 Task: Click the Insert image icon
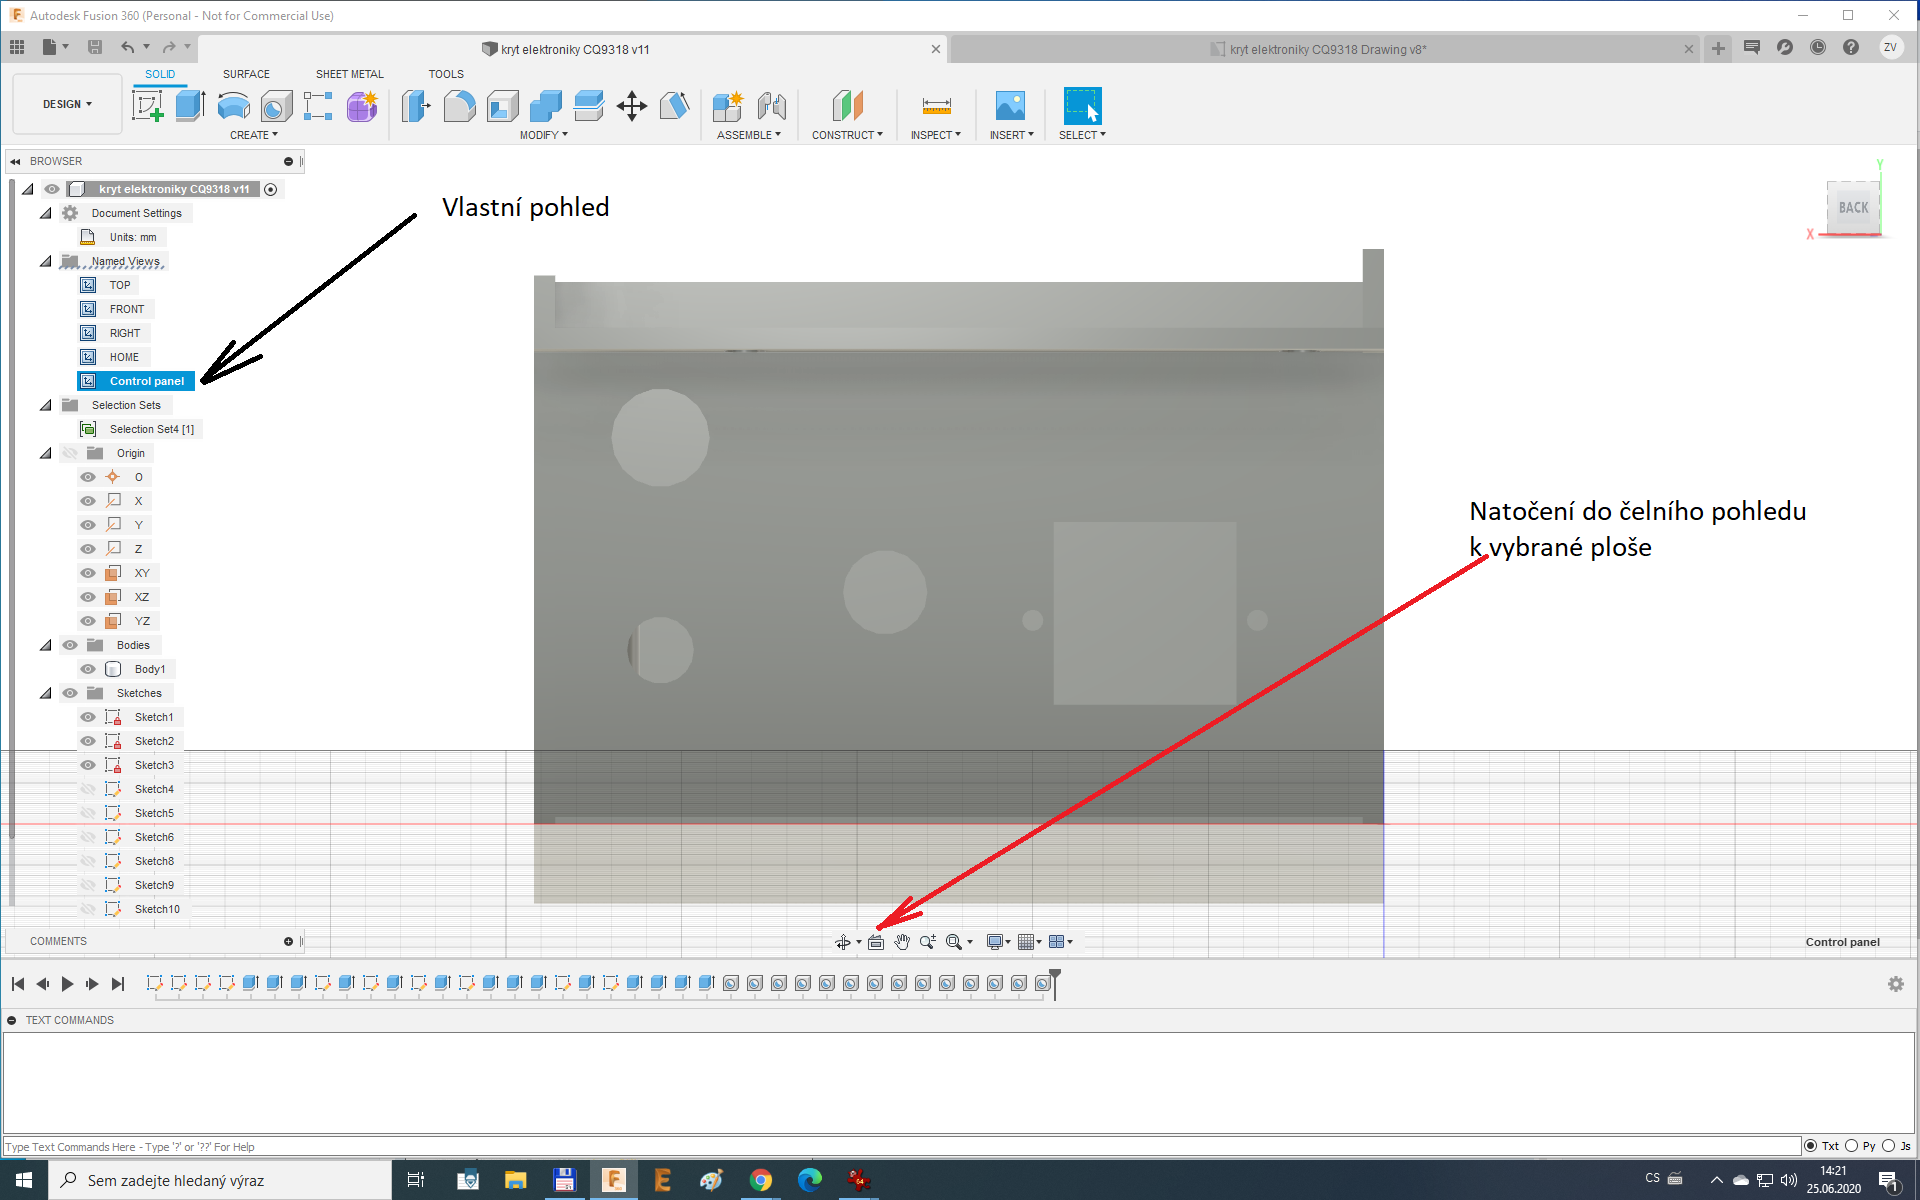(x=1010, y=105)
